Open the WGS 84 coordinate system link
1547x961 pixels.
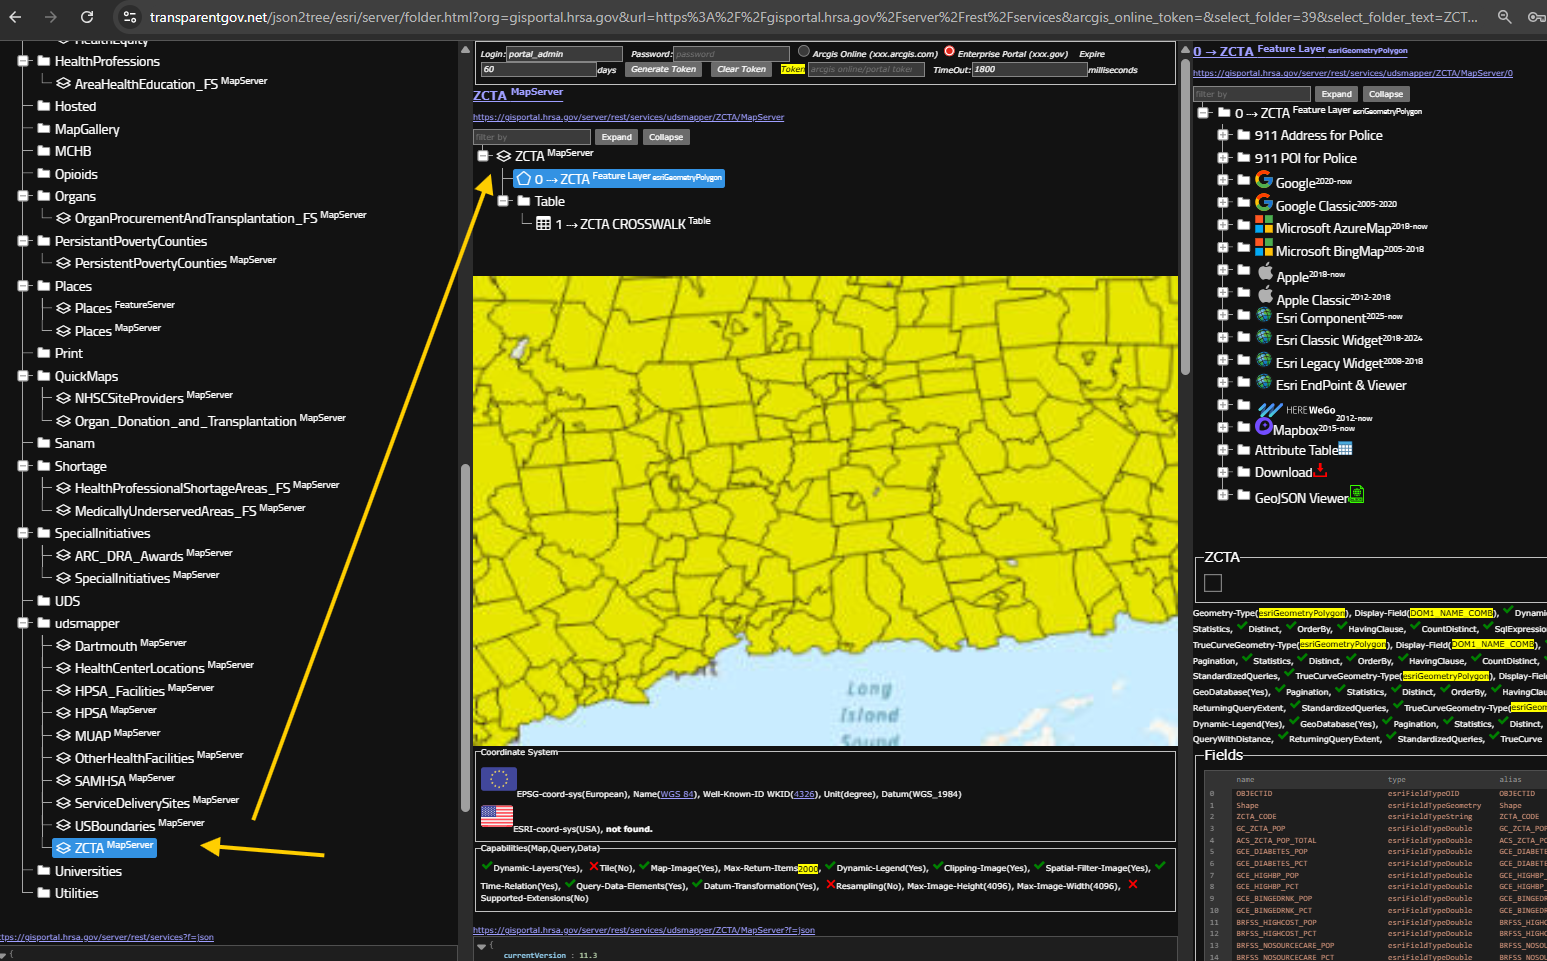pyautogui.click(x=677, y=794)
